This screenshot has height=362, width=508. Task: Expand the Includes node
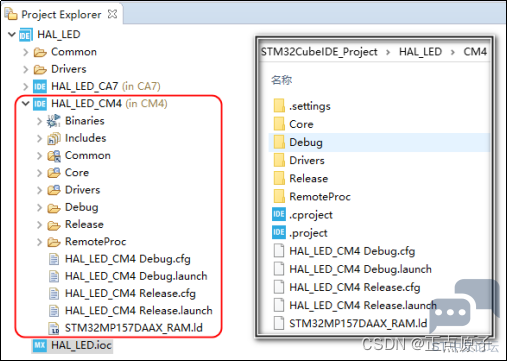pos(39,138)
